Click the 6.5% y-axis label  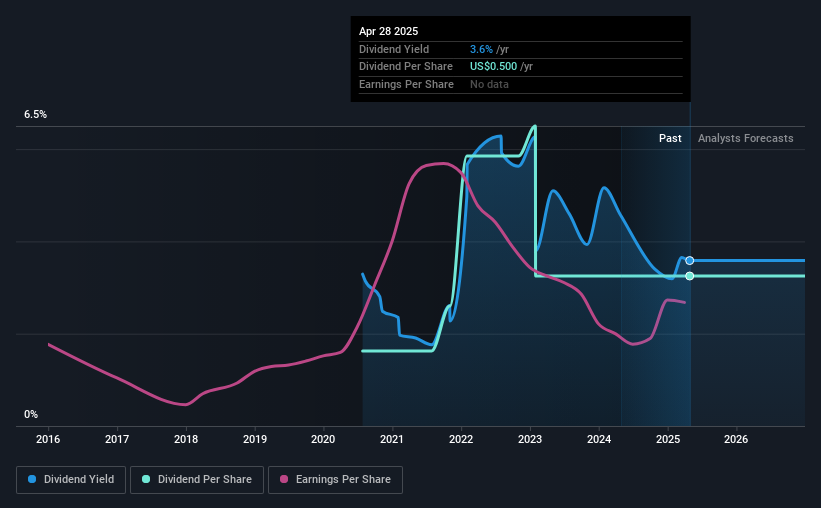pyautogui.click(x=36, y=115)
